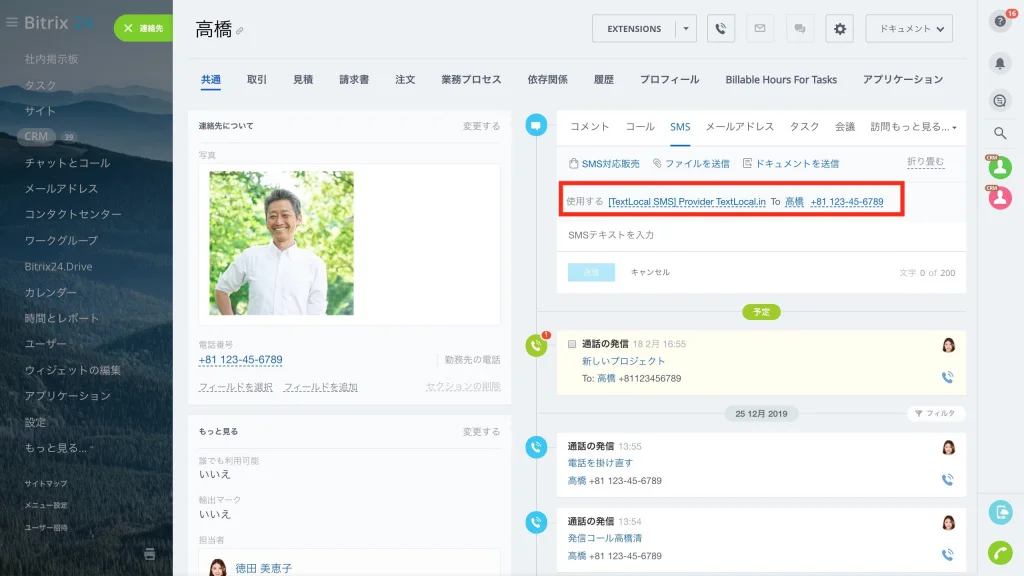Click SMS対応販売 link

(x=605, y=163)
